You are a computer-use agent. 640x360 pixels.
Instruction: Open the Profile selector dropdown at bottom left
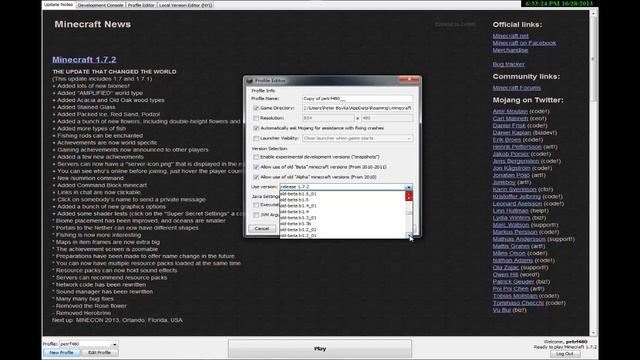click(114, 344)
